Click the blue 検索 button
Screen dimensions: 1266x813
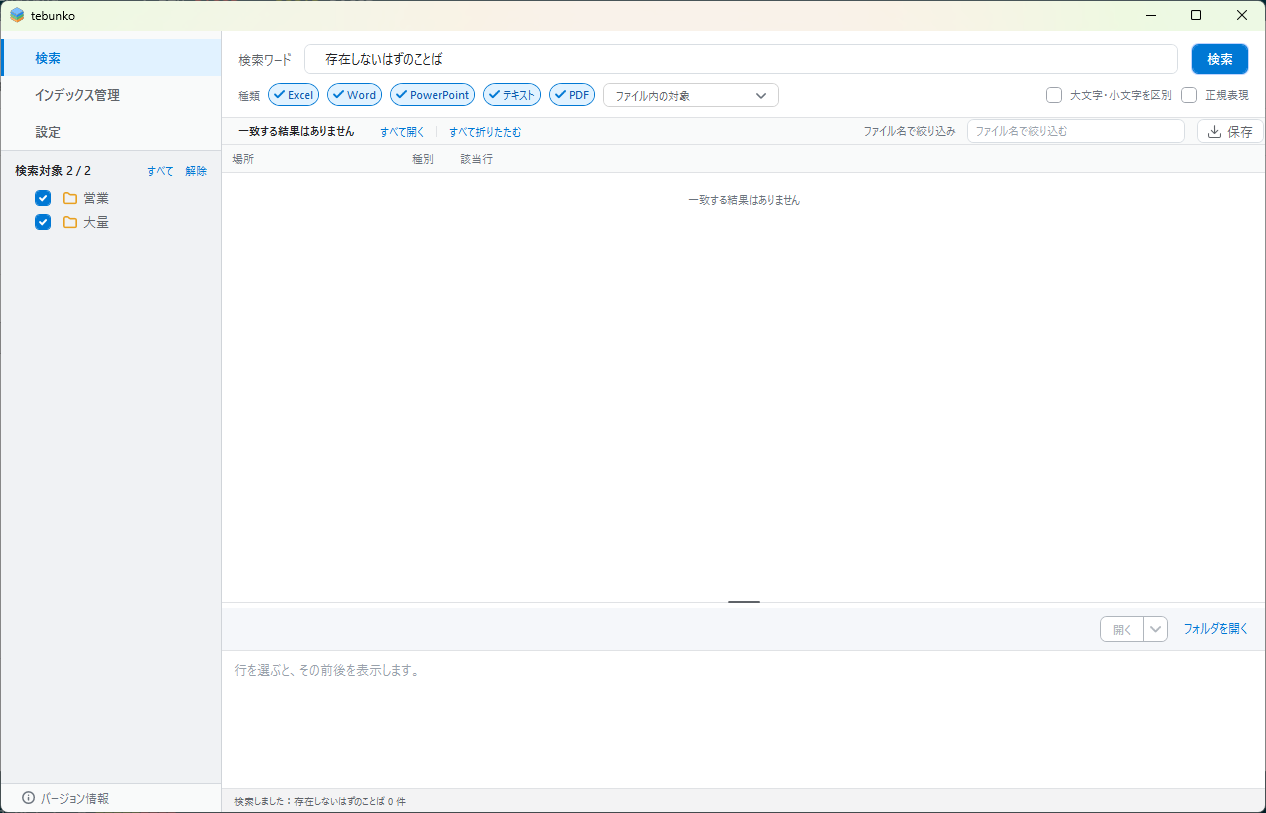1220,59
